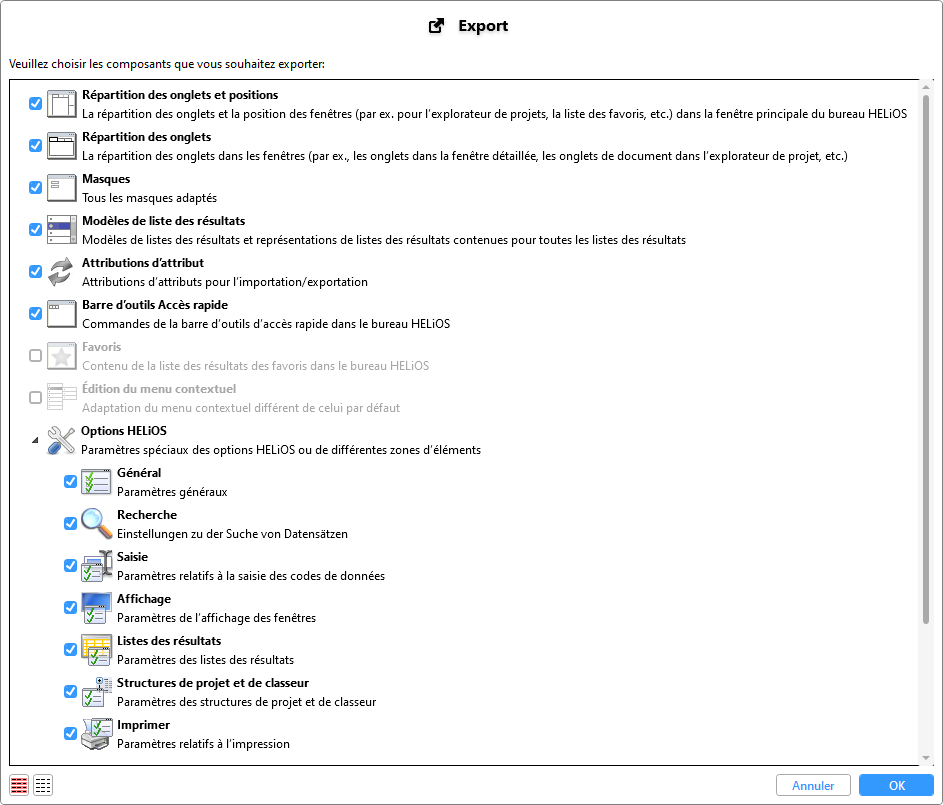The width and height of the screenshot is (943, 805).
Task: Click the Attributions d'attribut arrows icon
Action: [x=61, y=272]
